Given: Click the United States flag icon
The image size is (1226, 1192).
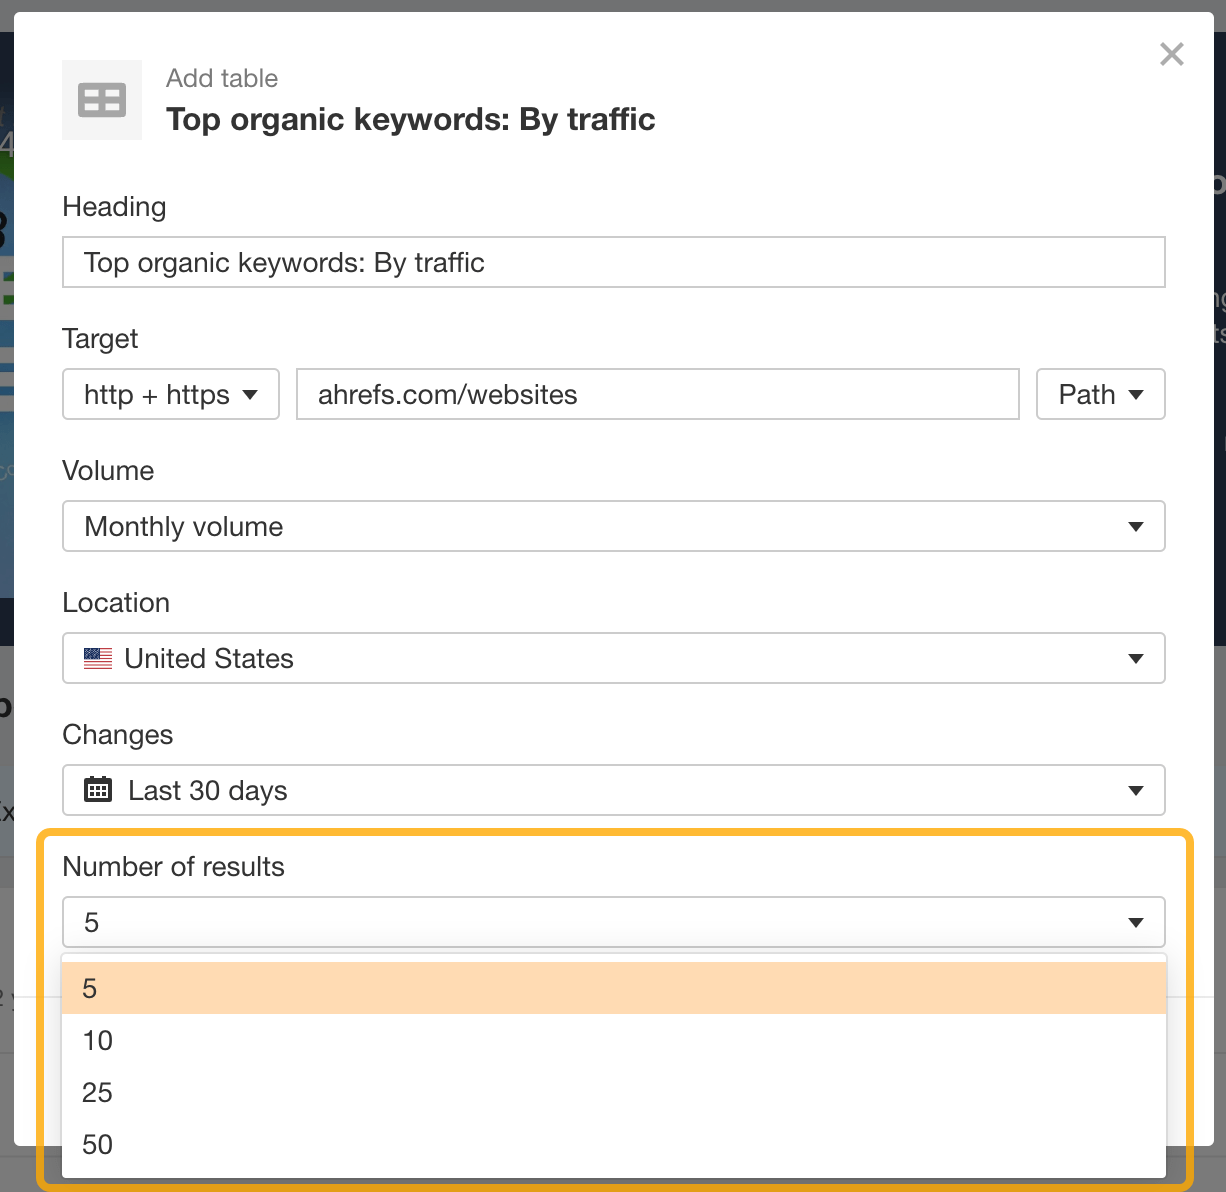Looking at the screenshot, I should [98, 658].
